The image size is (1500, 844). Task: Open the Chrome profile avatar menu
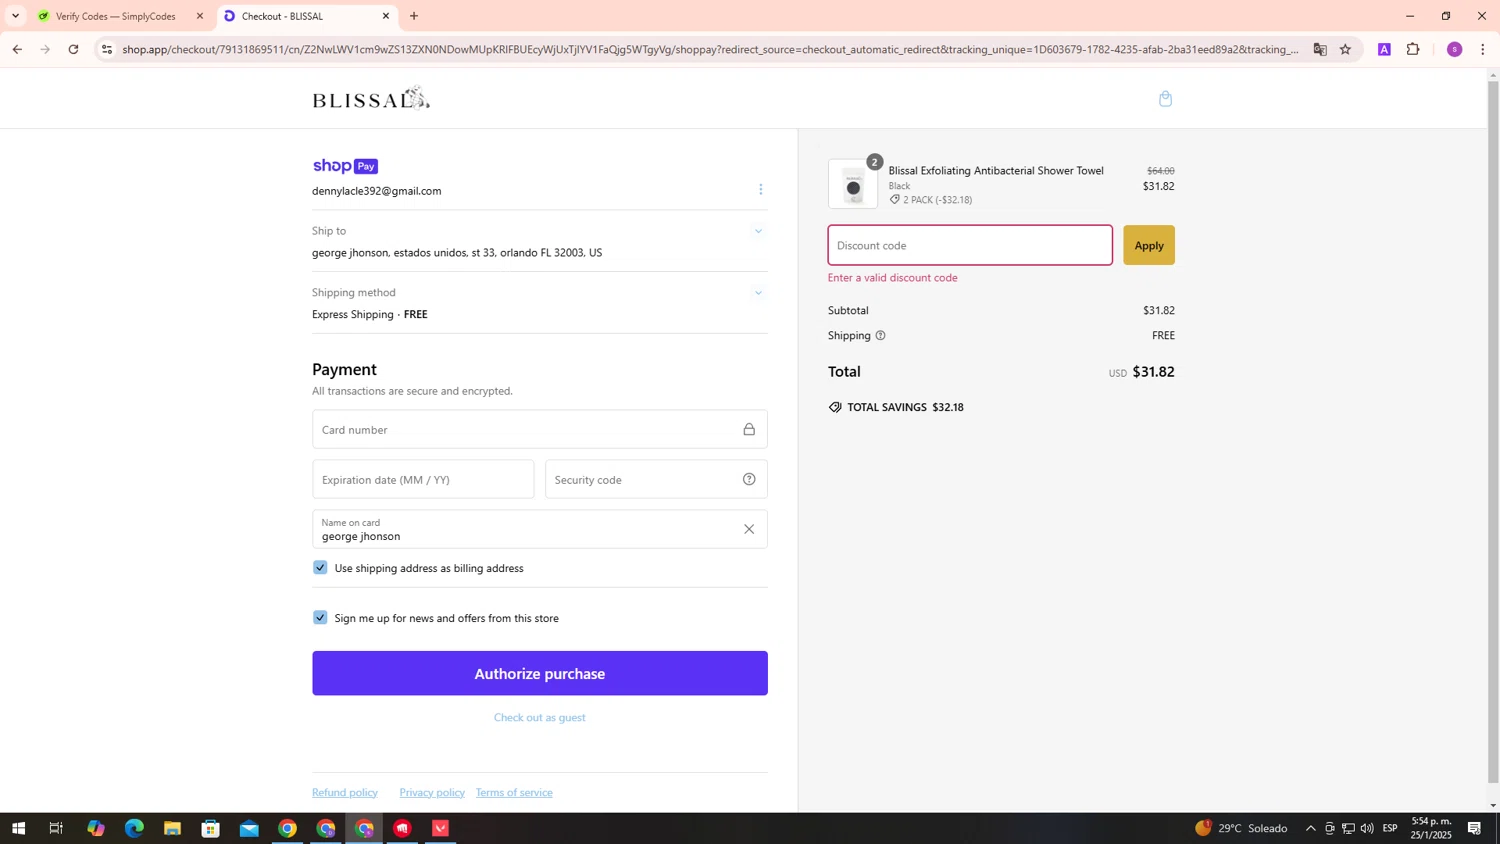pyautogui.click(x=1455, y=49)
